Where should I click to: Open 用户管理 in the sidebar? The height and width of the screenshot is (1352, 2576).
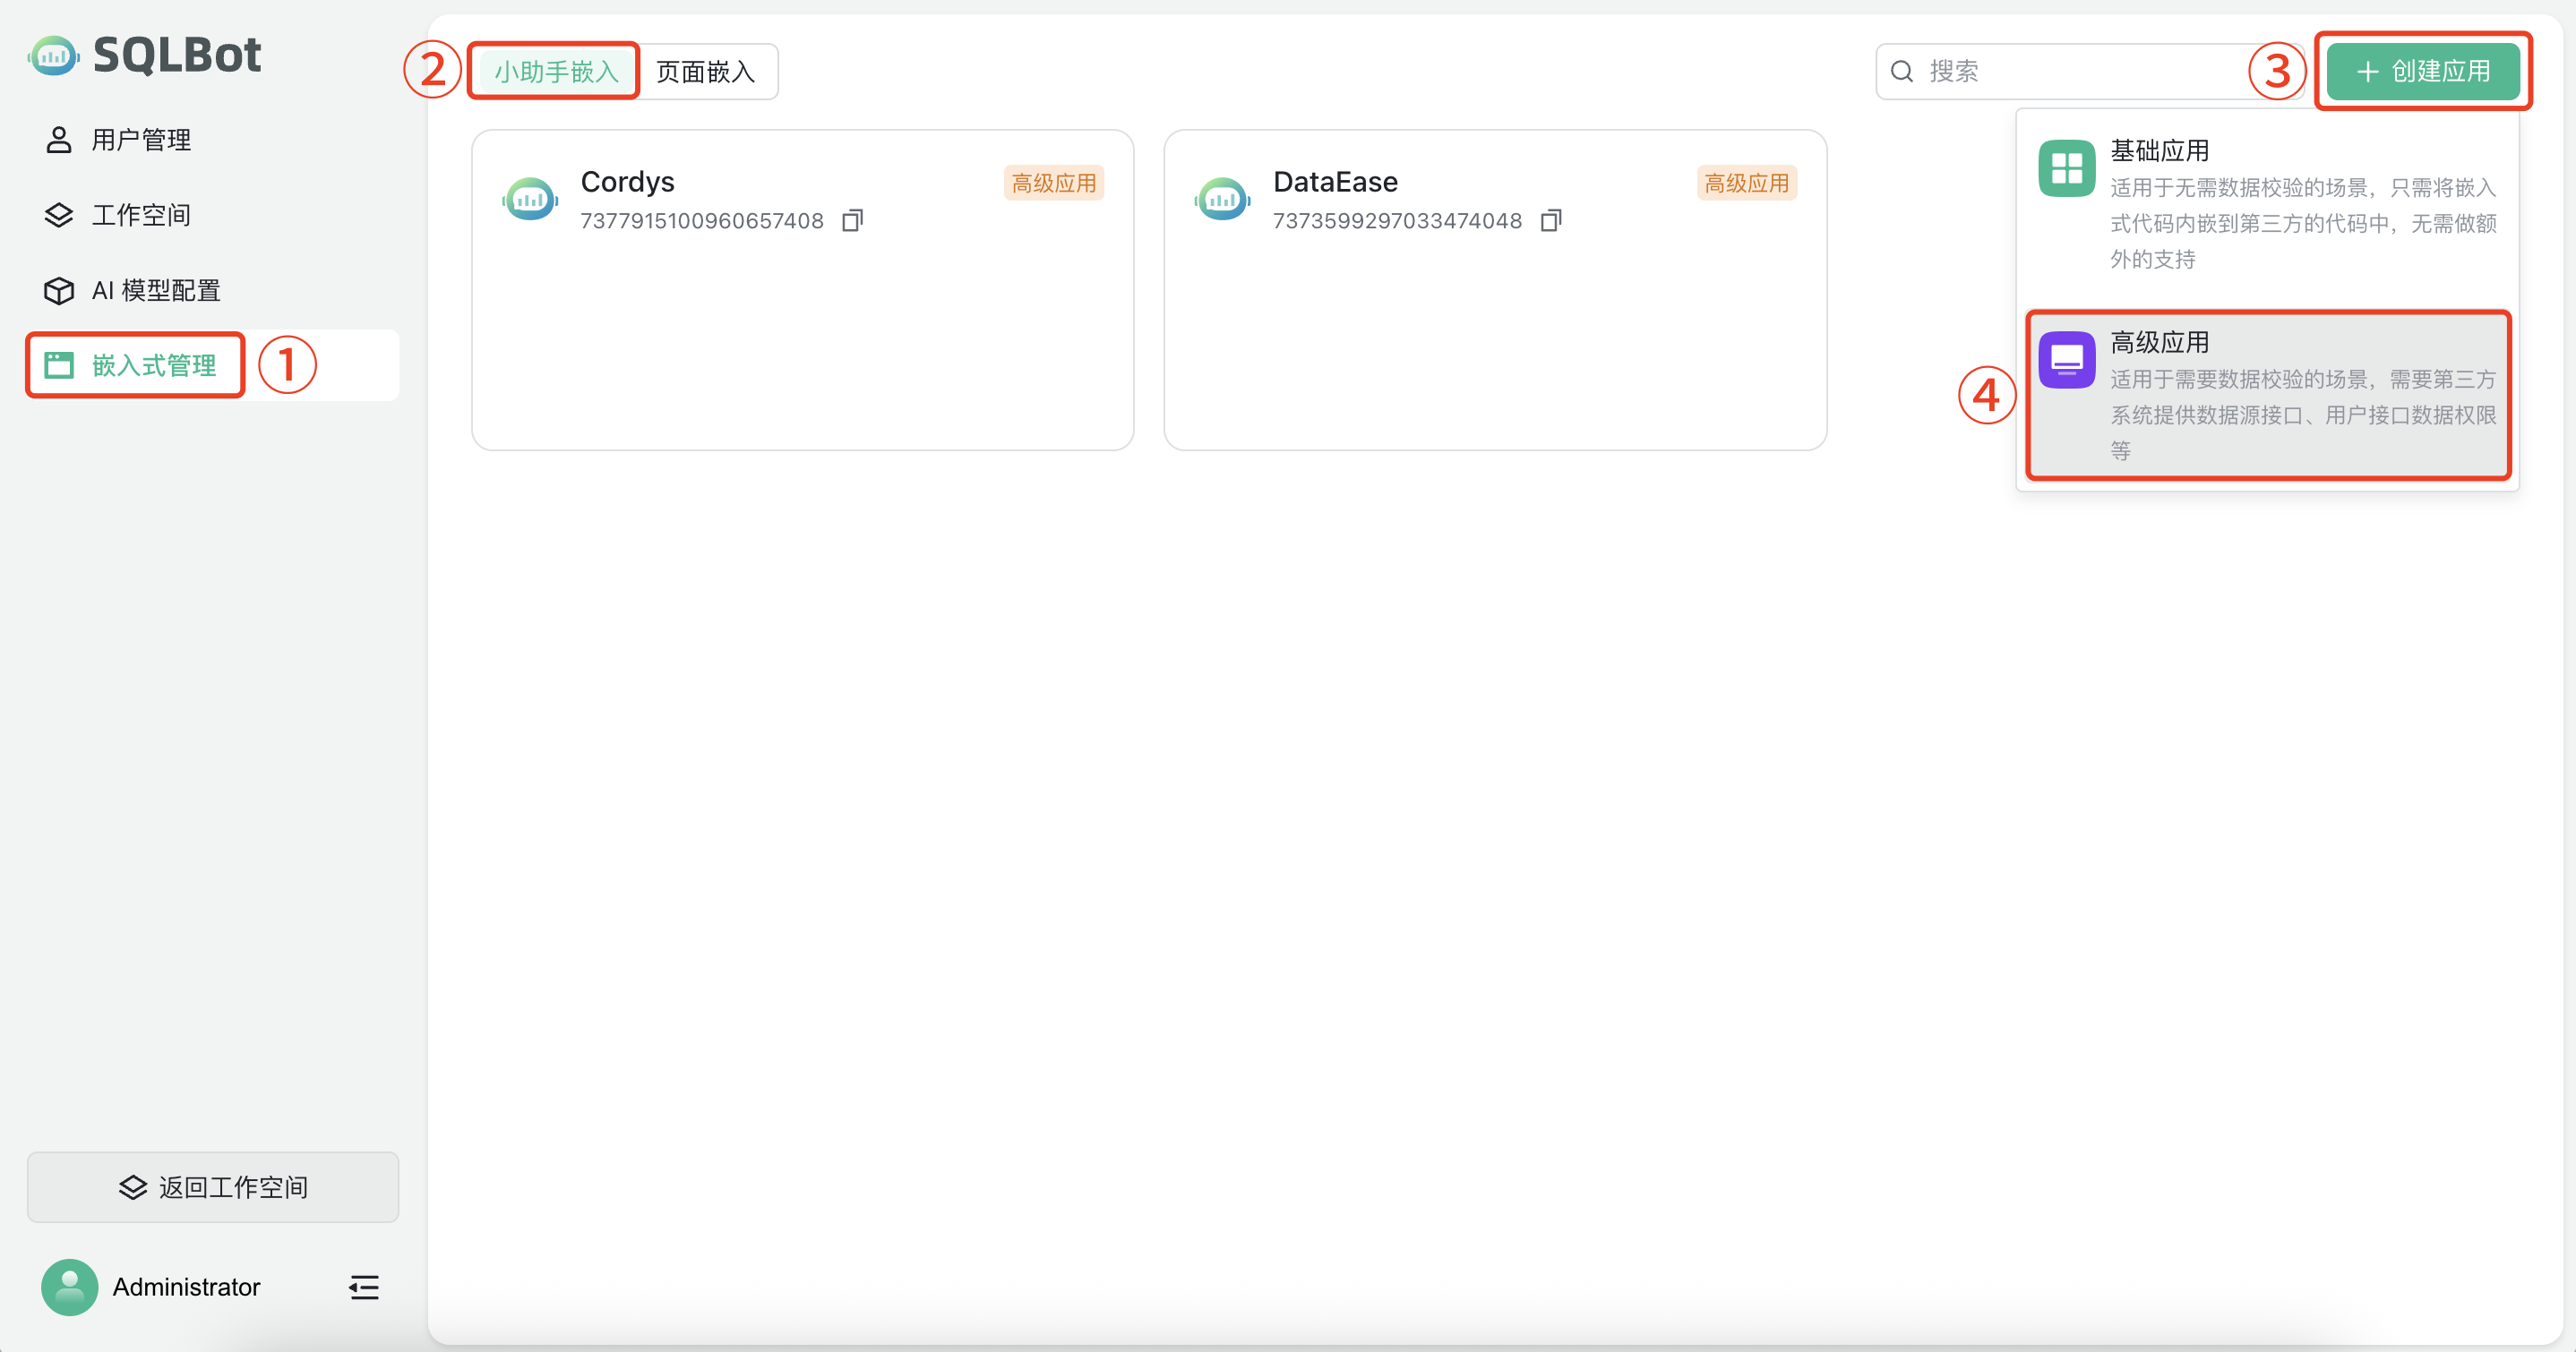[x=140, y=140]
